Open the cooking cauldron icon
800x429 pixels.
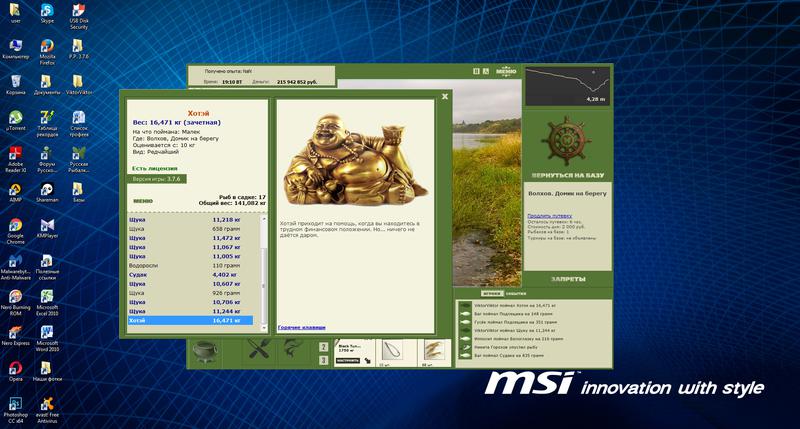(205, 352)
